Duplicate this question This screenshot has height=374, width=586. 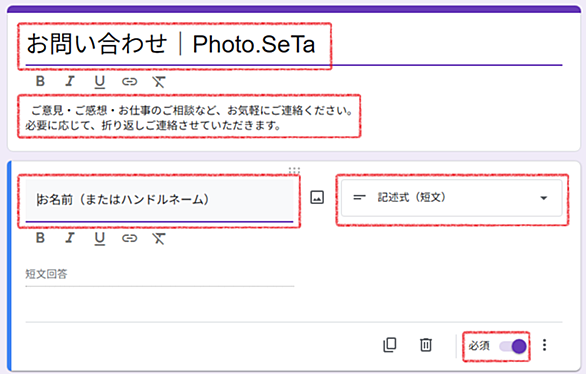[x=390, y=345]
